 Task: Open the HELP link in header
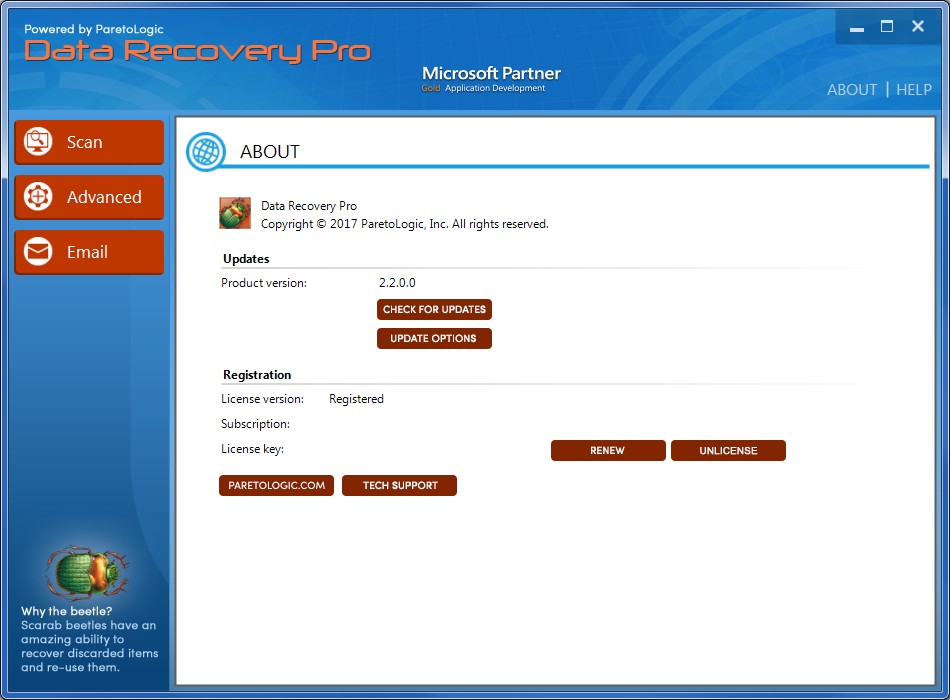(x=914, y=90)
